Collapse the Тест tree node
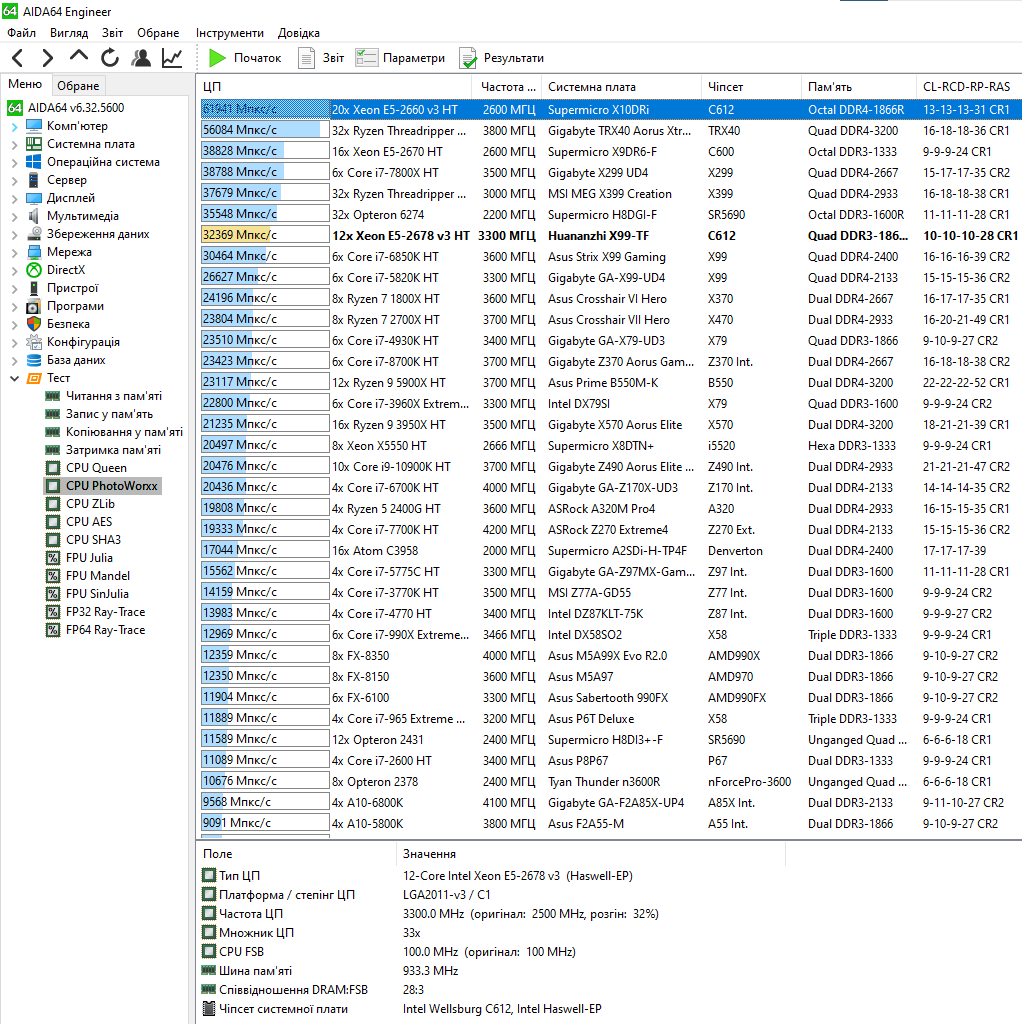 15,378
